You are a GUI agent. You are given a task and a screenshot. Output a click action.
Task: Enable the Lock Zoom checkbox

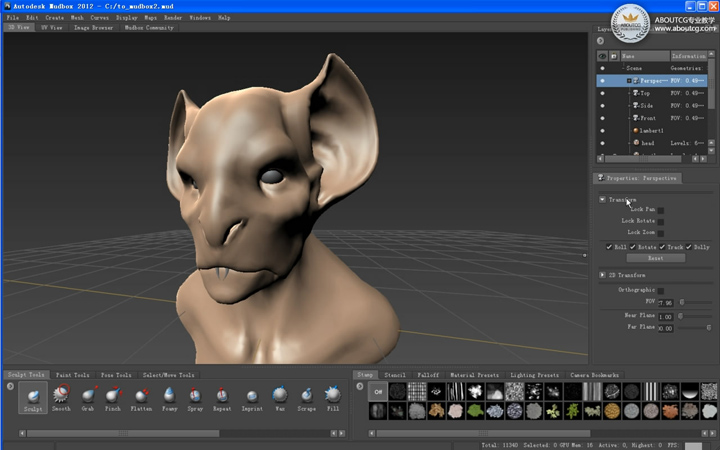click(x=661, y=233)
